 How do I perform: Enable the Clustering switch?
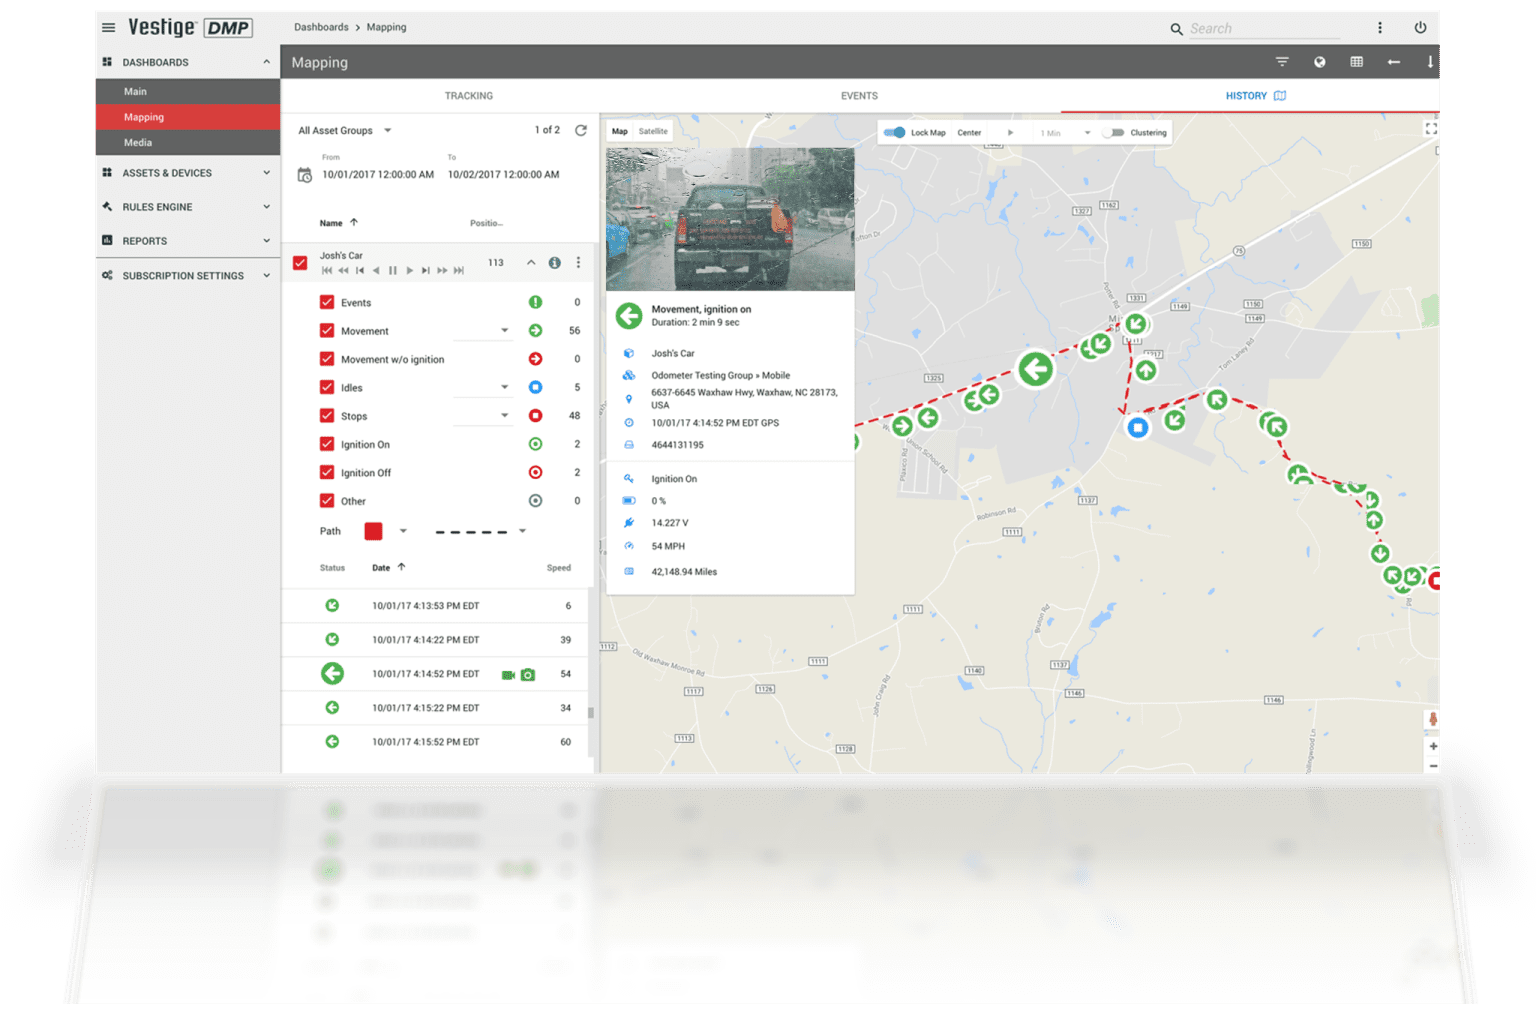(1114, 132)
